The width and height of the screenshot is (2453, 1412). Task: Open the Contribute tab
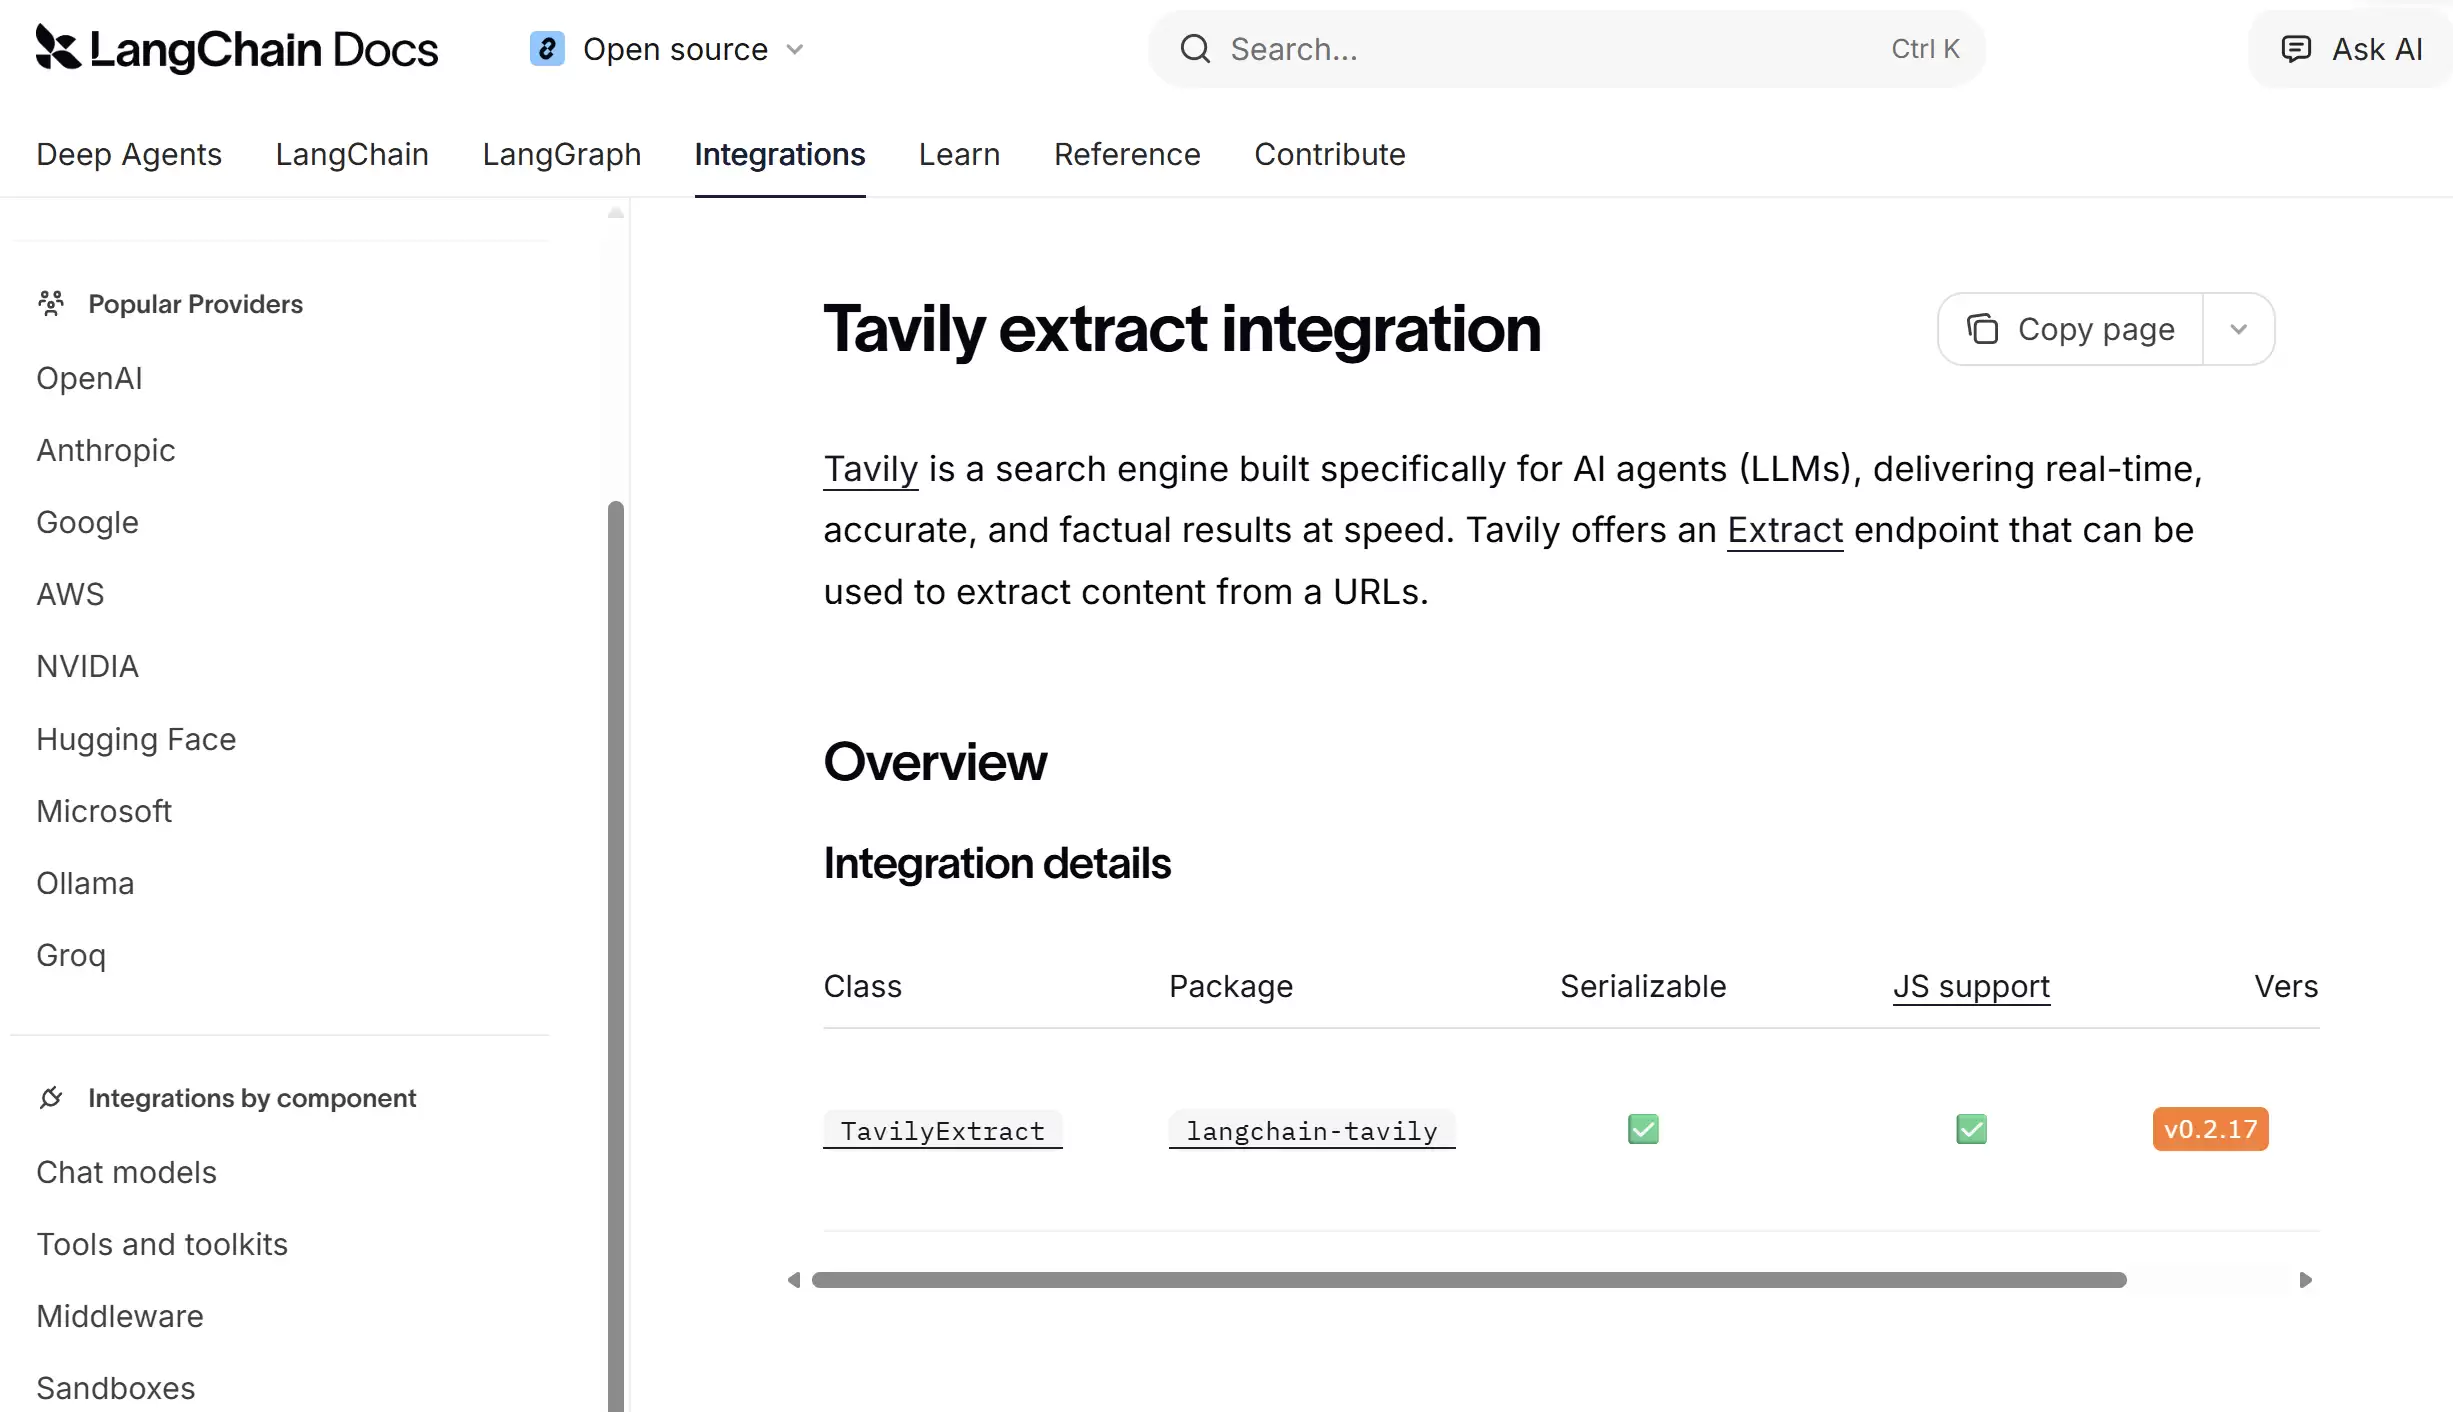[x=1330, y=154]
